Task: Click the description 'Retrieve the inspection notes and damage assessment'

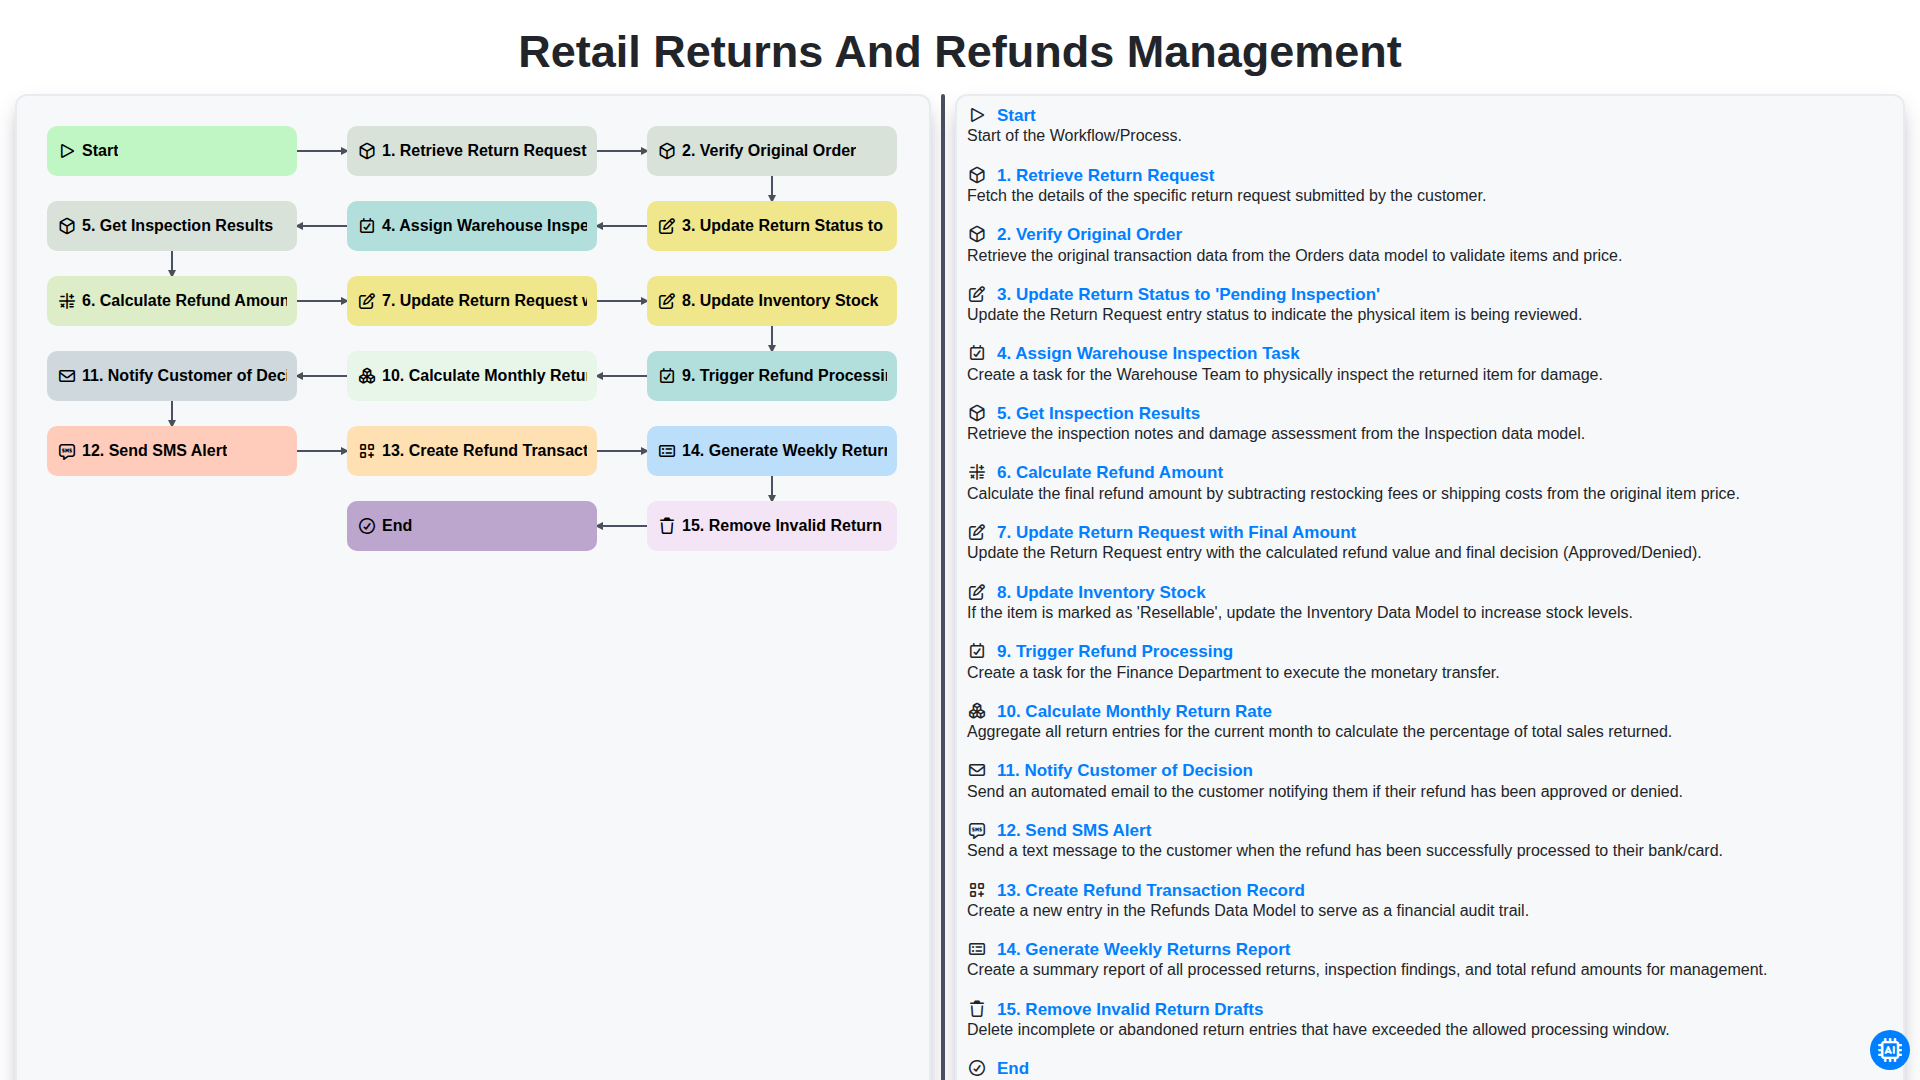Action: (x=1276, y=433)
